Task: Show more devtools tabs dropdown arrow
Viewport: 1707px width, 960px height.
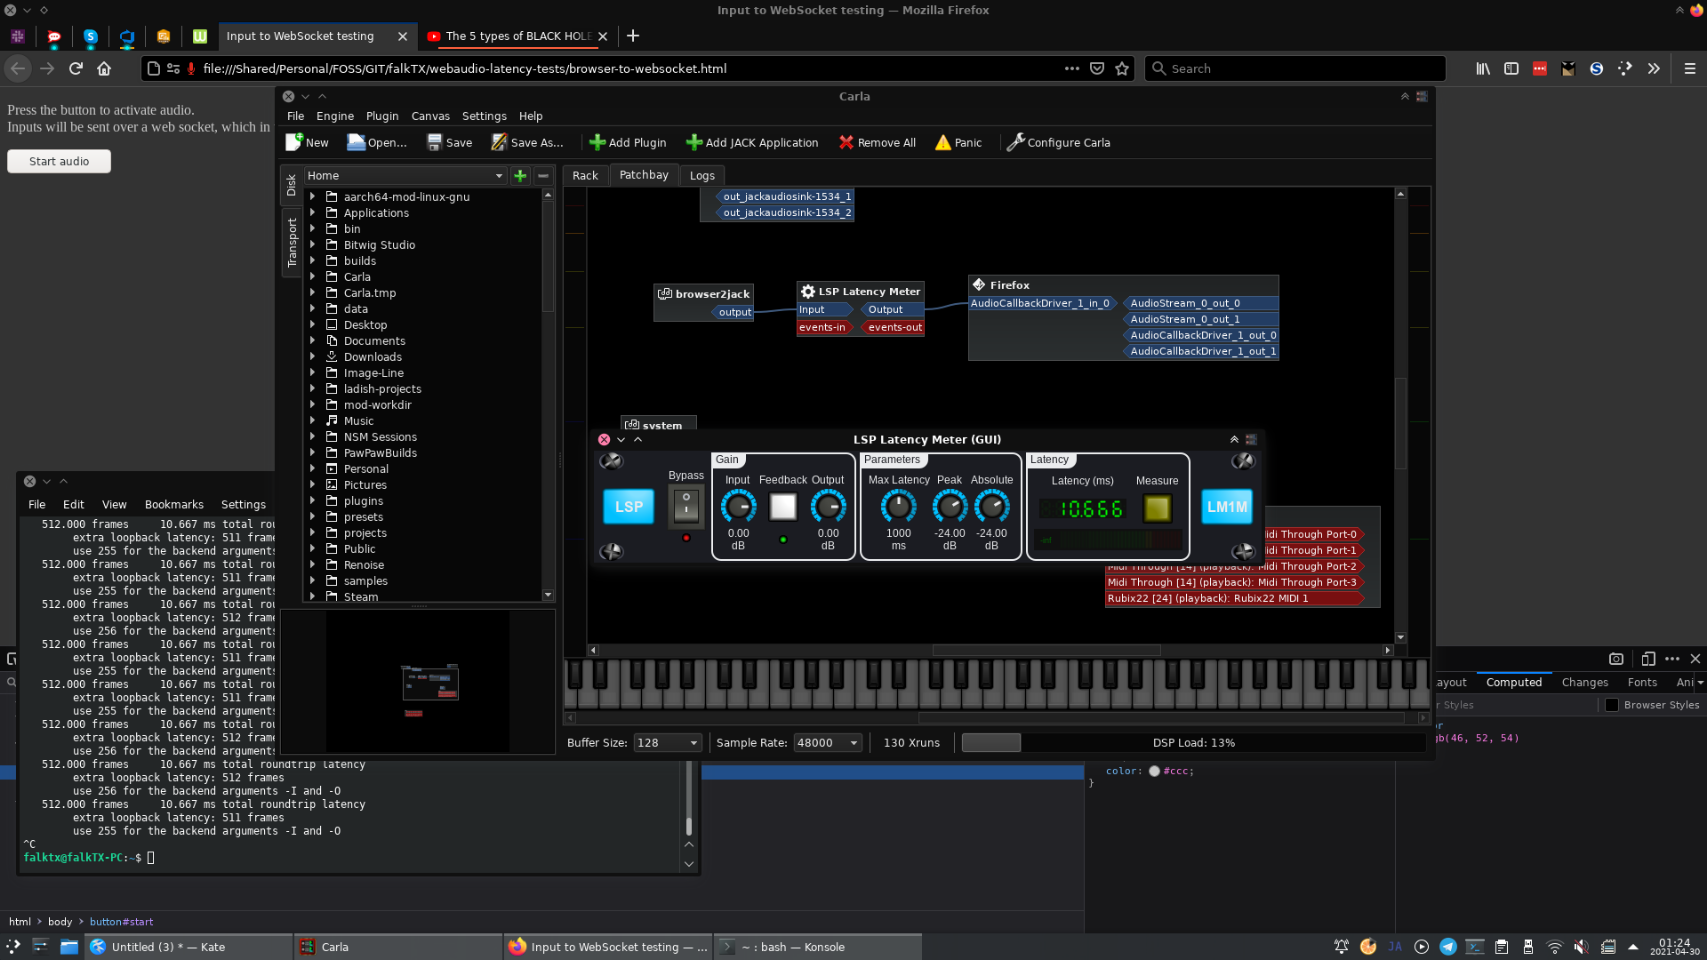Action: [1700, 682]
